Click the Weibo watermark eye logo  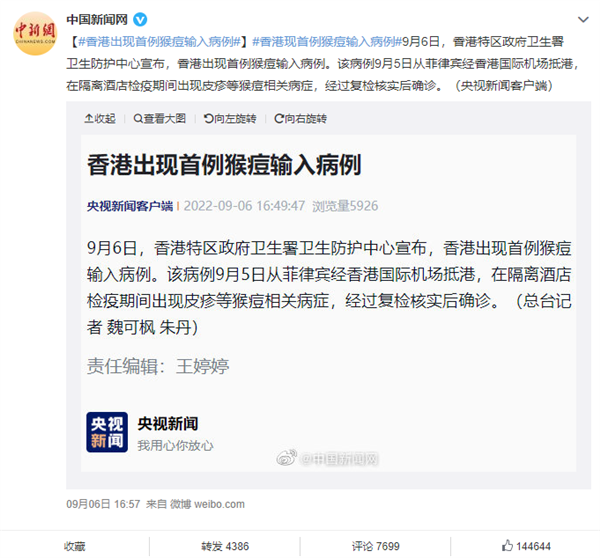[x=287, y=458]
